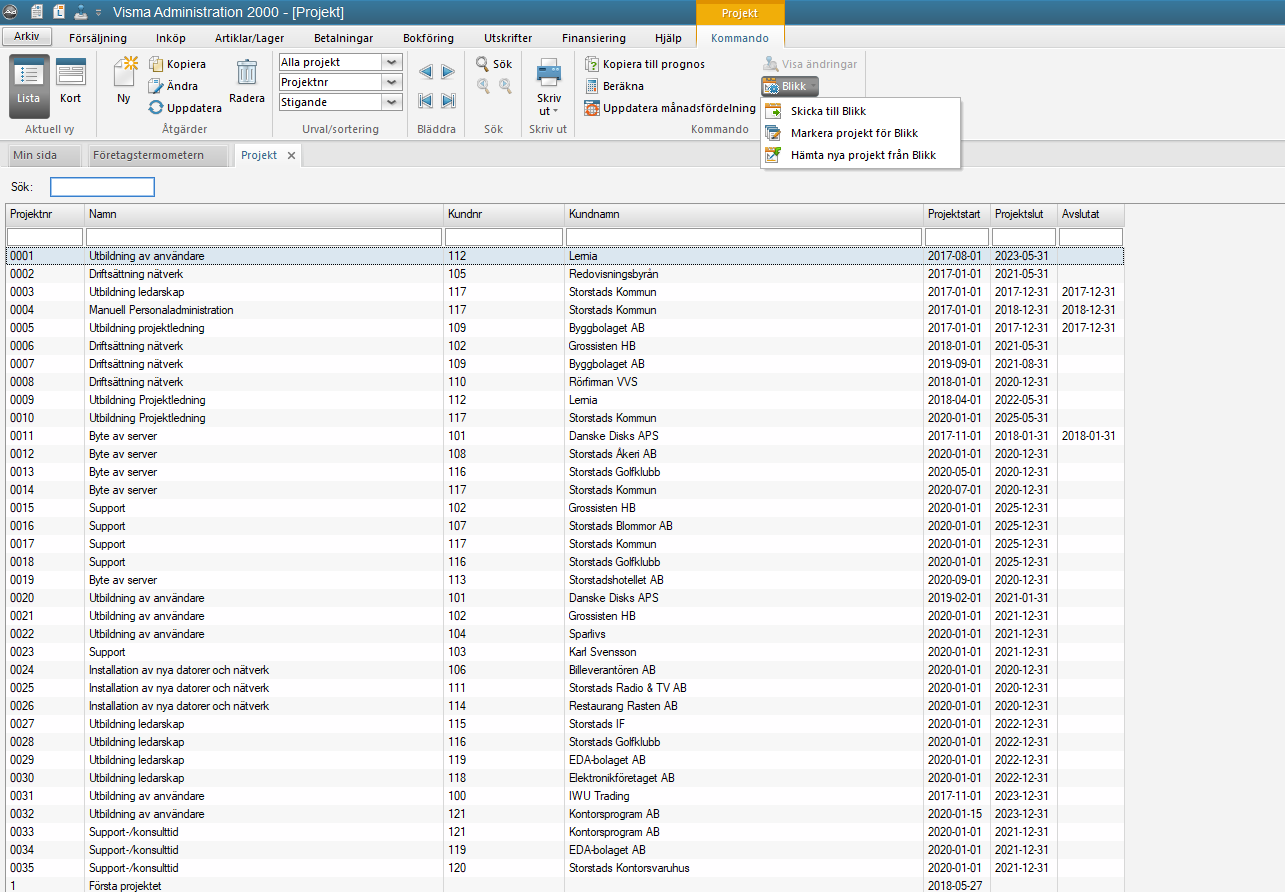Go to next record arrow
Viewport: 1285px width, 892px height.
448,72
